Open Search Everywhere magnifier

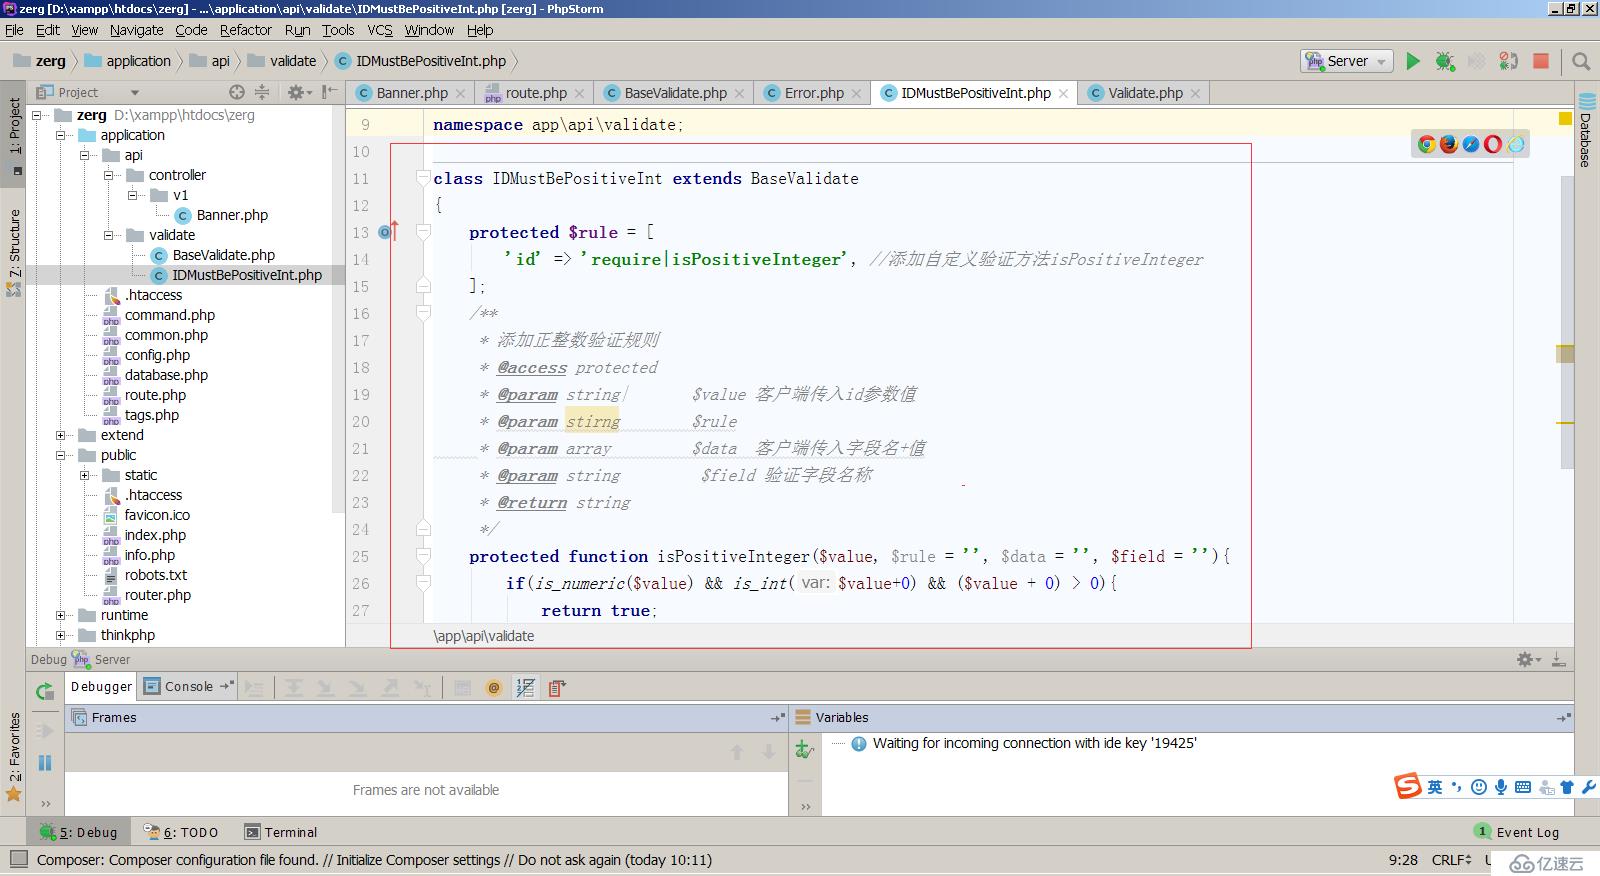(1581, 61)
